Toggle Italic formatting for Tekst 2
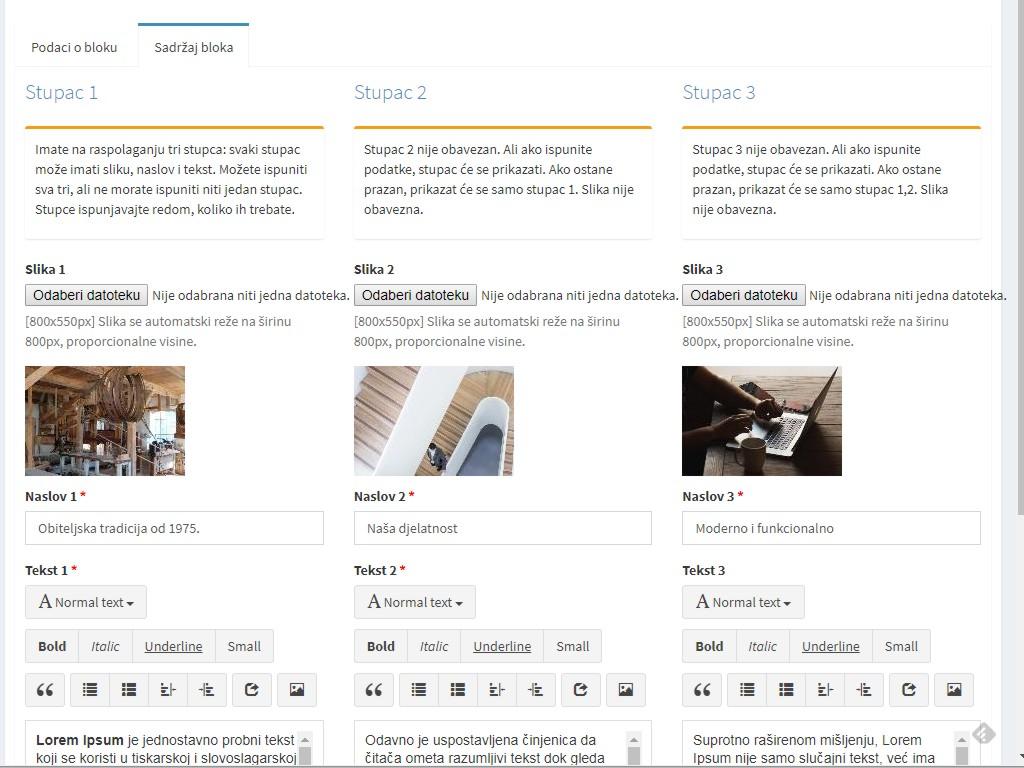 pos(434,647)
